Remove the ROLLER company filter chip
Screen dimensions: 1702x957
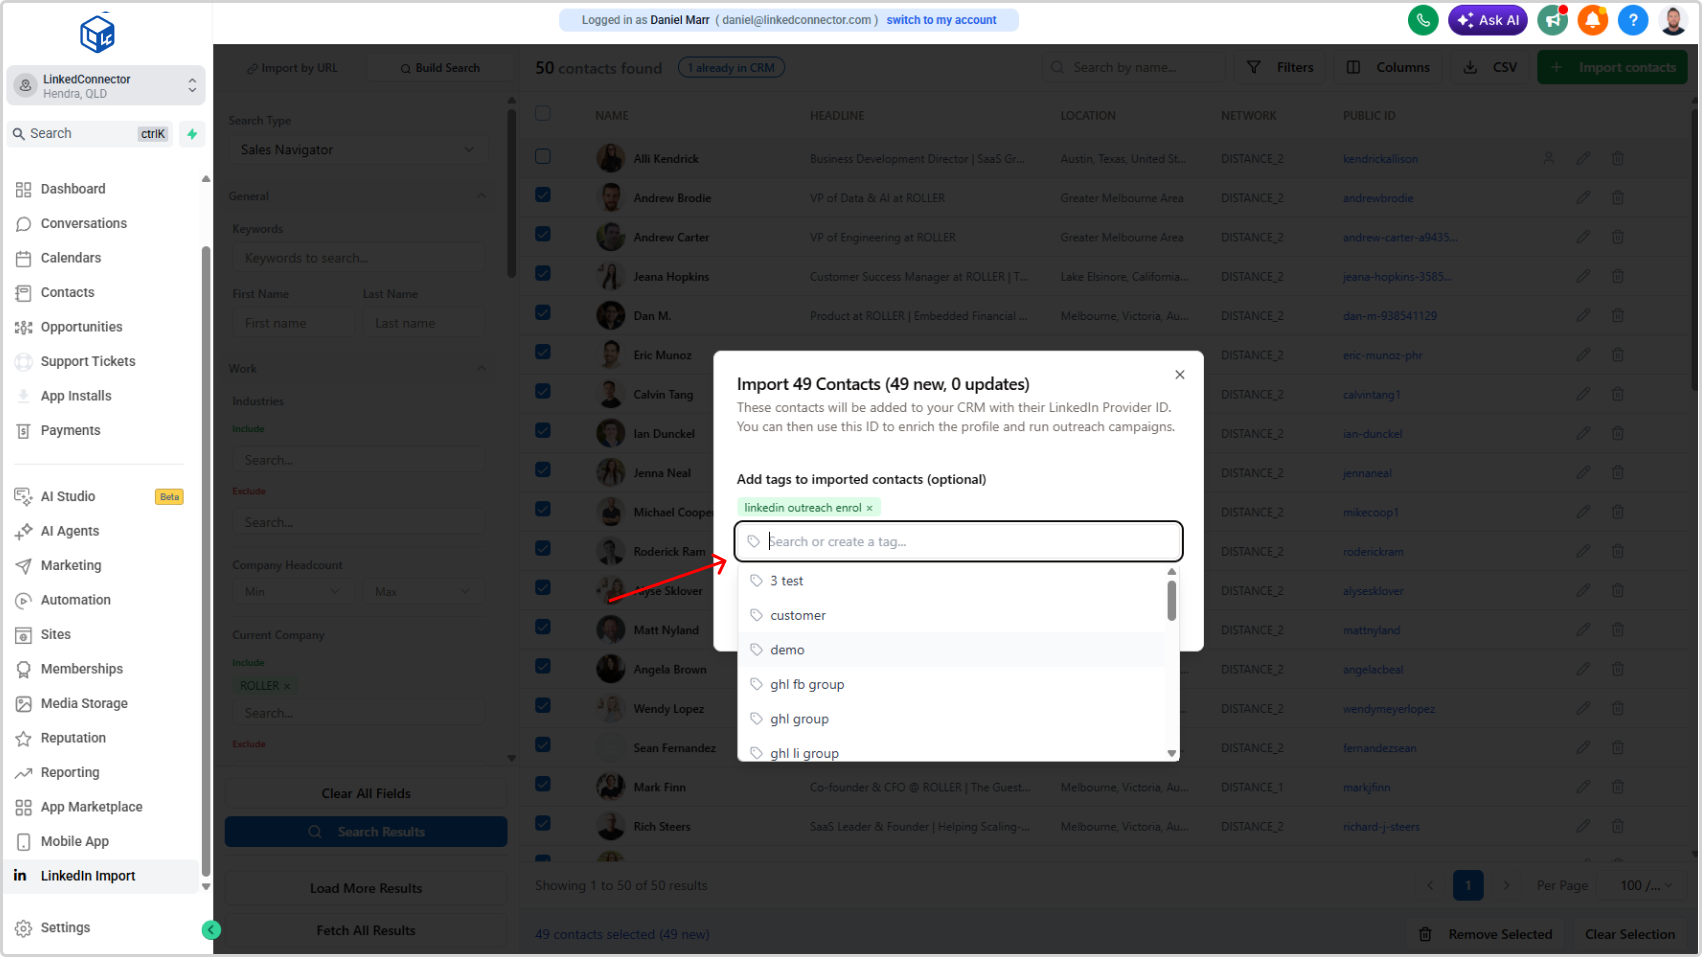point(287,686)
